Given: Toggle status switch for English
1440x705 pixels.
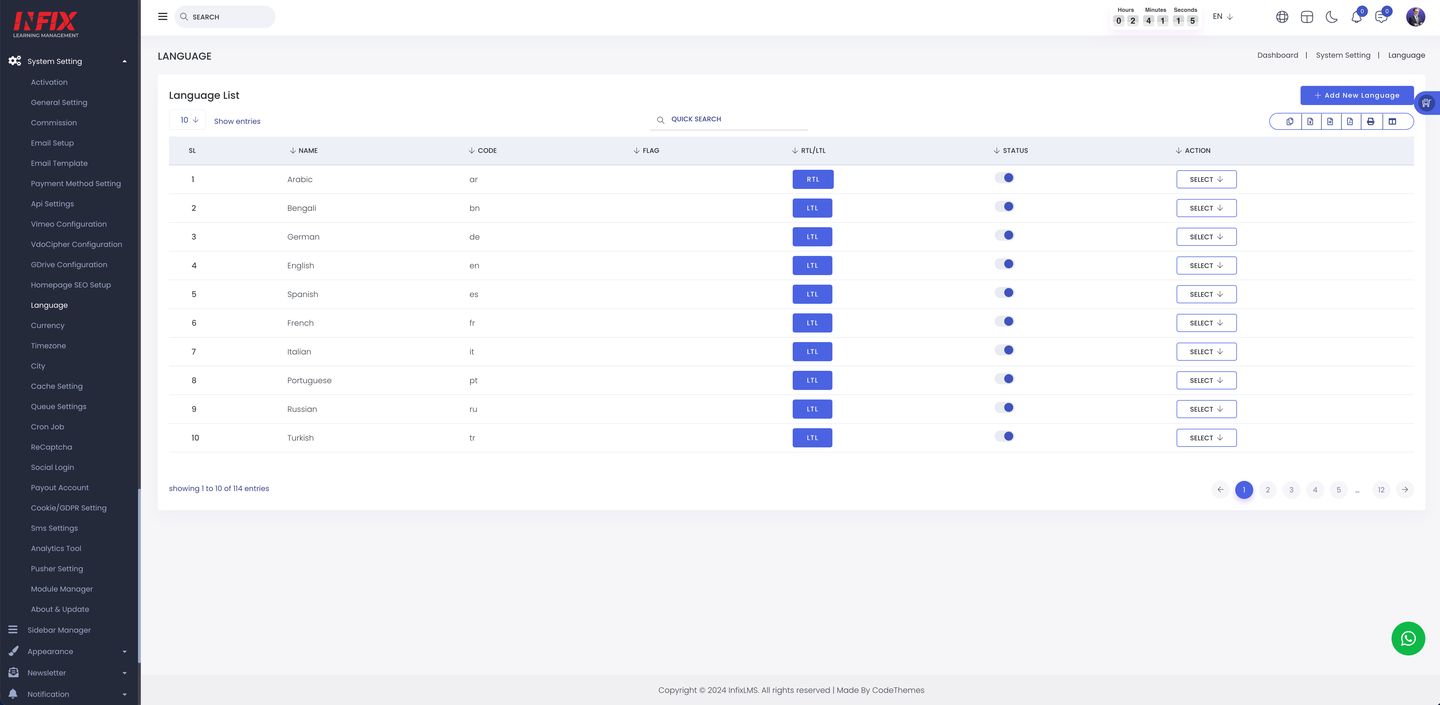Looking at the screenshot, I should pyautogui.click(x=1005, y=264).
